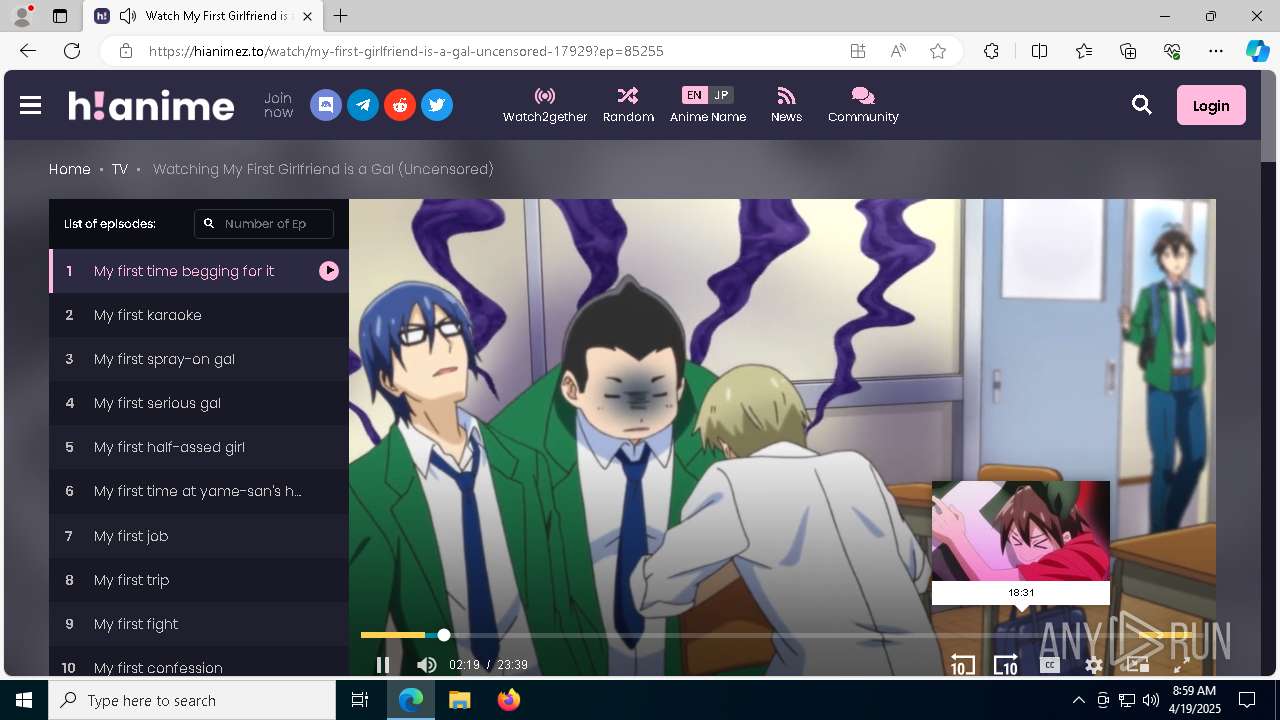Screen dimensions: 1280x720
Task: Open File Explorer from taskbar
Action: pyautogui.click(x=459, y=700)
